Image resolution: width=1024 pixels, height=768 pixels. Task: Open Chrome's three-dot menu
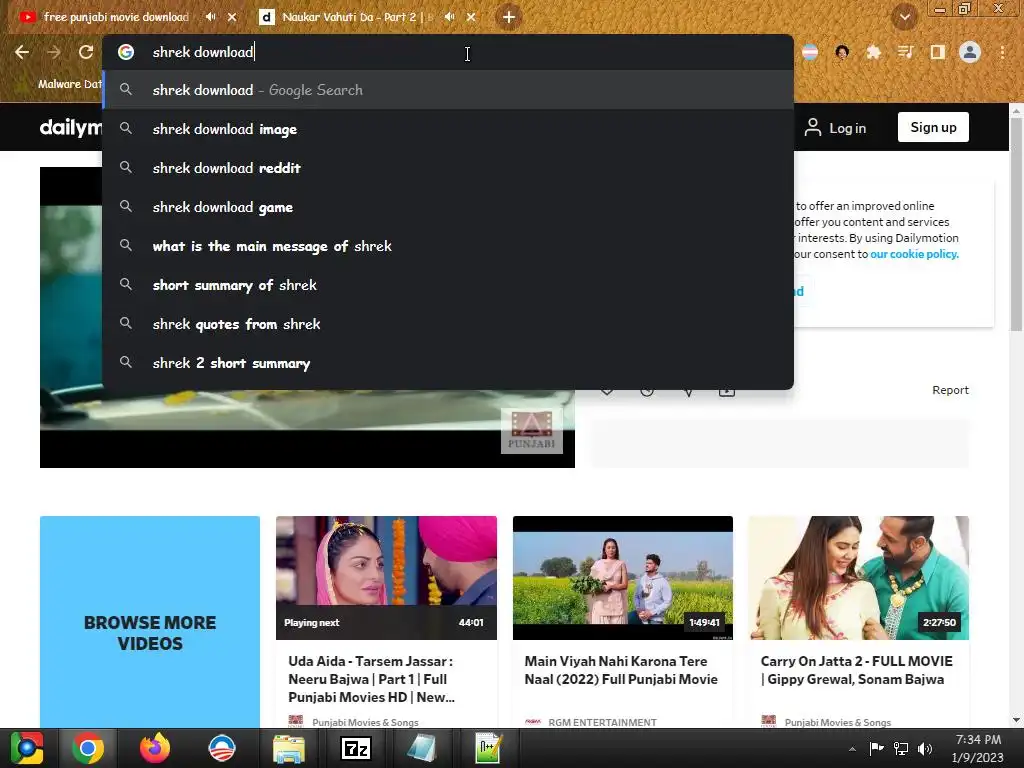coord(1002,52)
